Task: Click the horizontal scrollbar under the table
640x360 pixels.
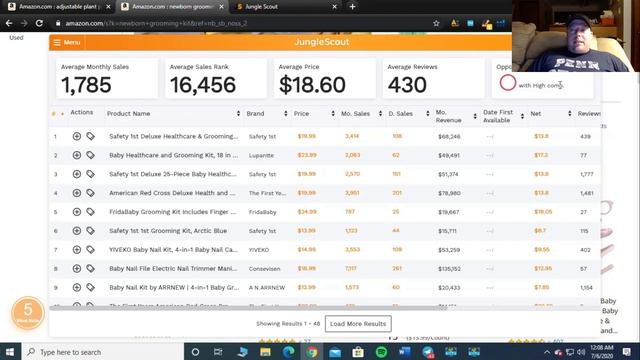Action: click(248, 308)
